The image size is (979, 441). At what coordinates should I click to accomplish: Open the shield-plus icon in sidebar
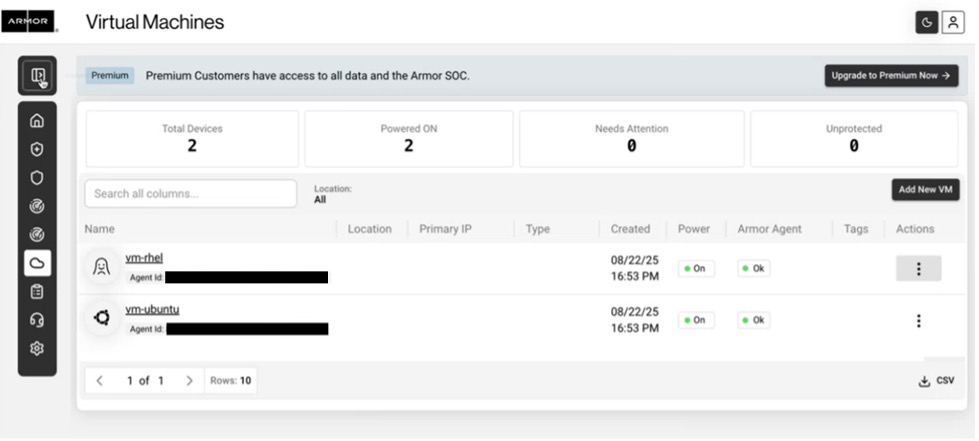pos(37,149)
